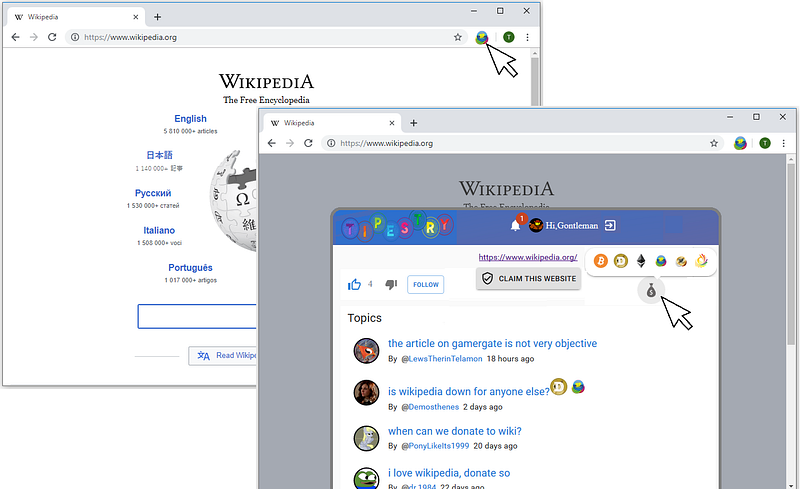Reload page in the back browser window
The image size is (800, 489).
pyautogui.click(x=52, y=37)
